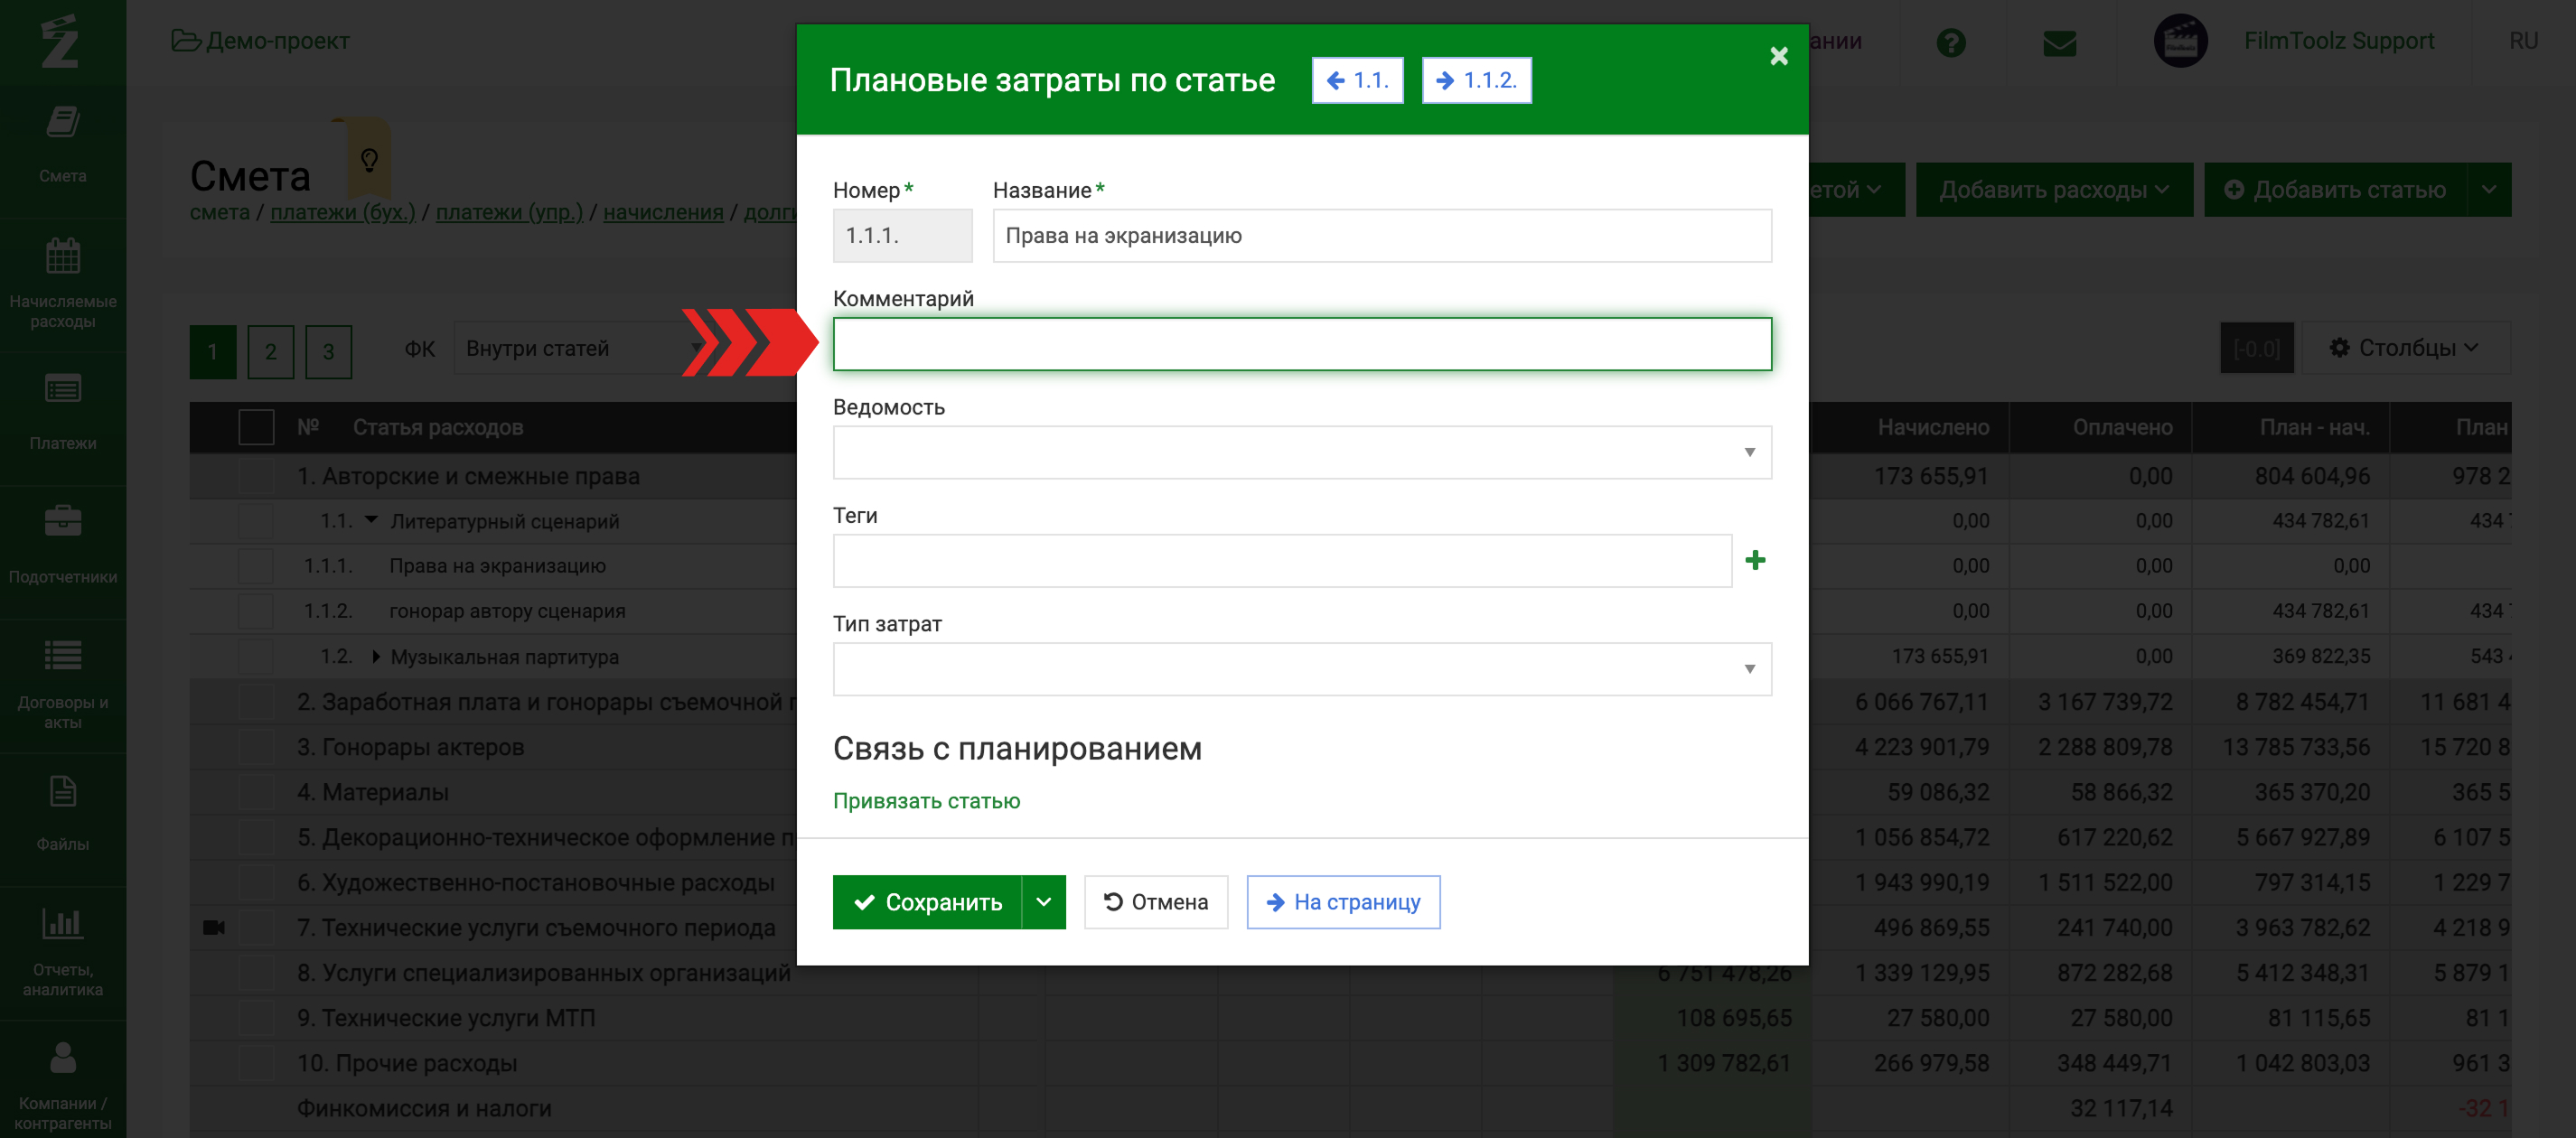Viewport: 2576px width, 1138px height.
Task: Open Файлы sidebar section
Action: (x=62, y=814)
